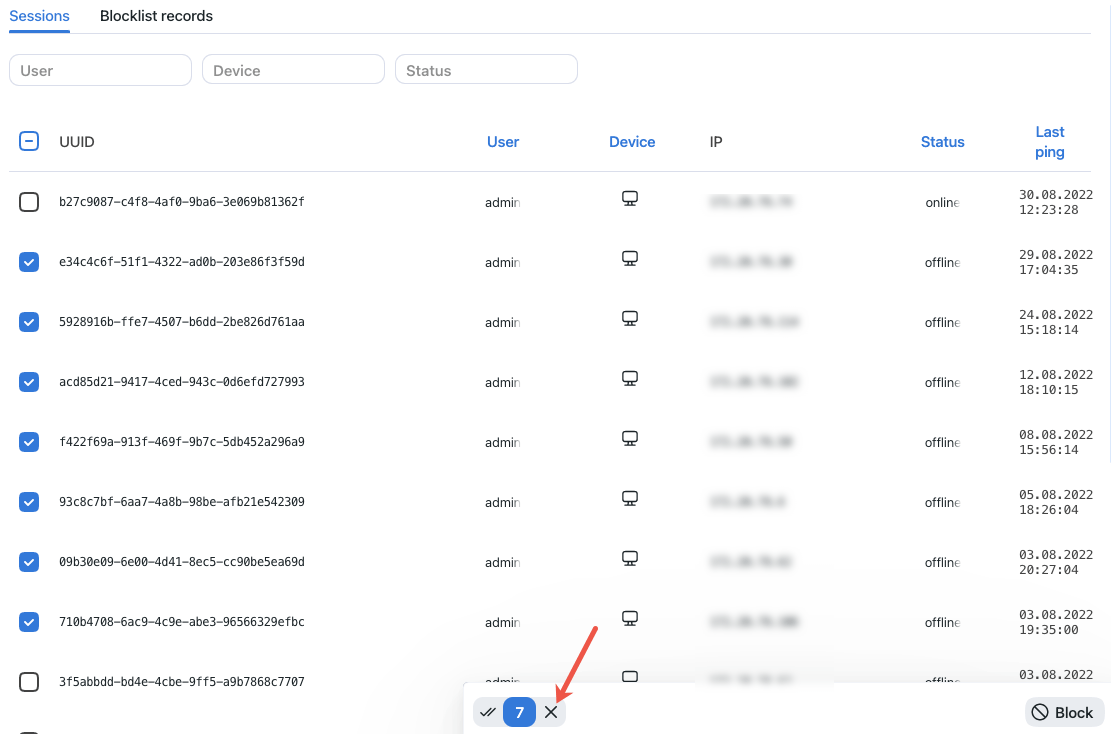Check the checkbox for session b27c9087

tap(29, 202)
